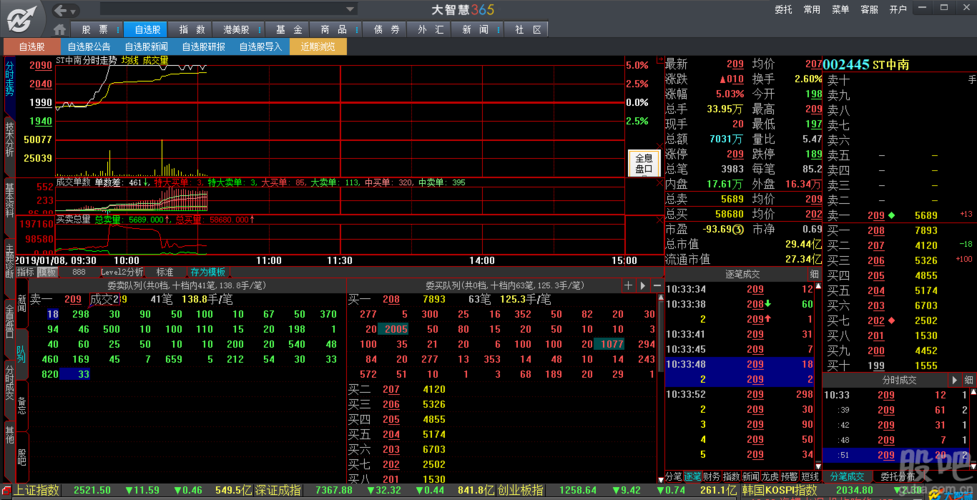Open the home page icon

60,29
